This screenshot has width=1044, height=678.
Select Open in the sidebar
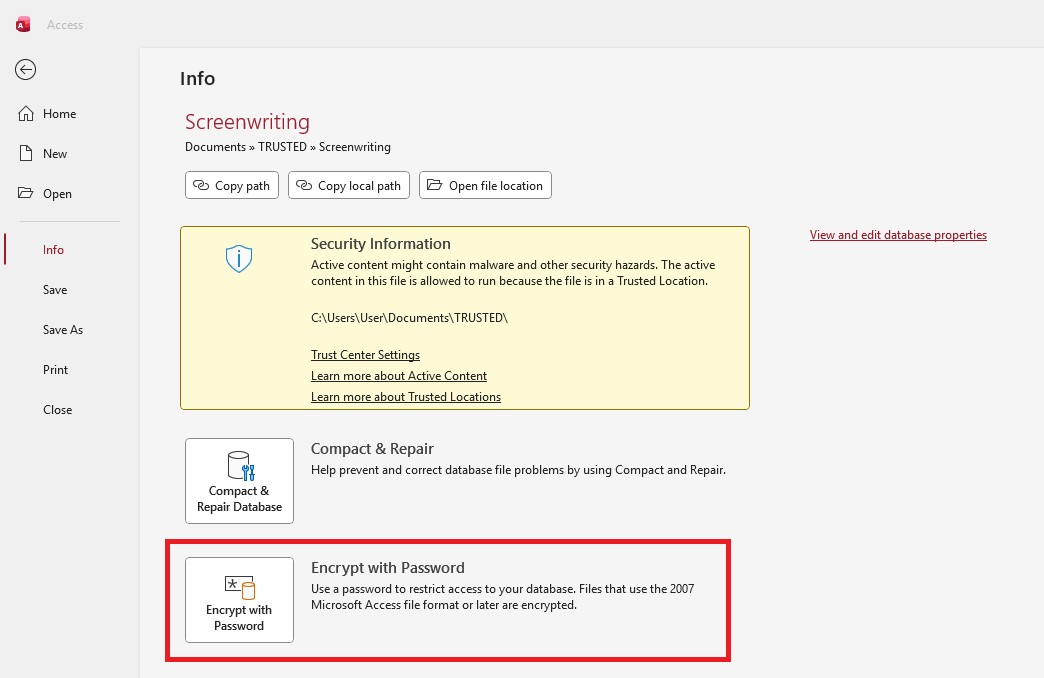tap(57, 194)
